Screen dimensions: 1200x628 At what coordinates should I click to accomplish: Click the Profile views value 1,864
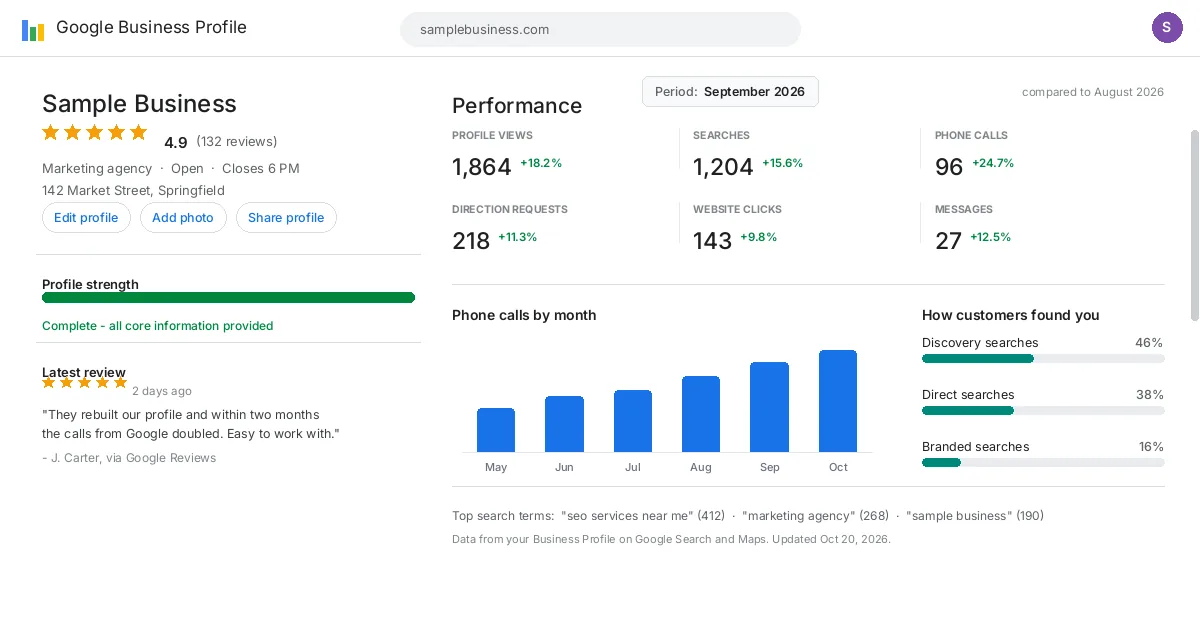coord(482,167)
